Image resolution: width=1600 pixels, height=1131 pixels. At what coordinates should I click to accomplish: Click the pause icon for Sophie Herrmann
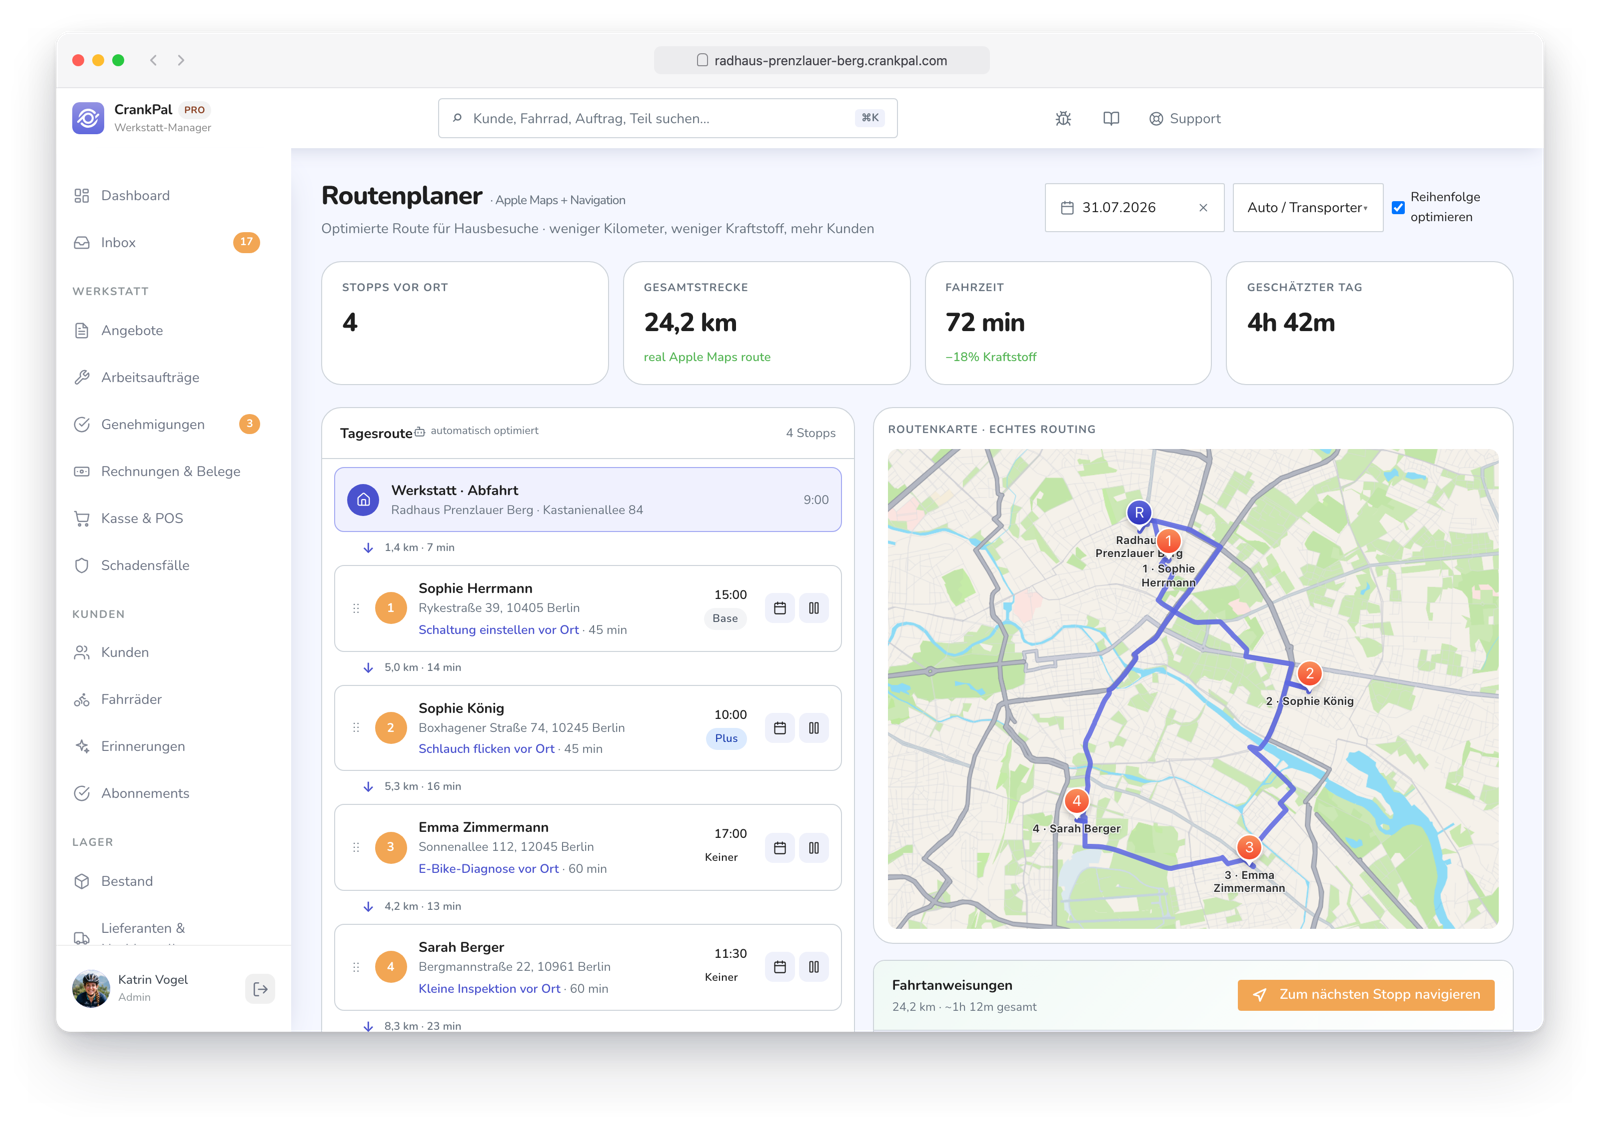[814, 608]
